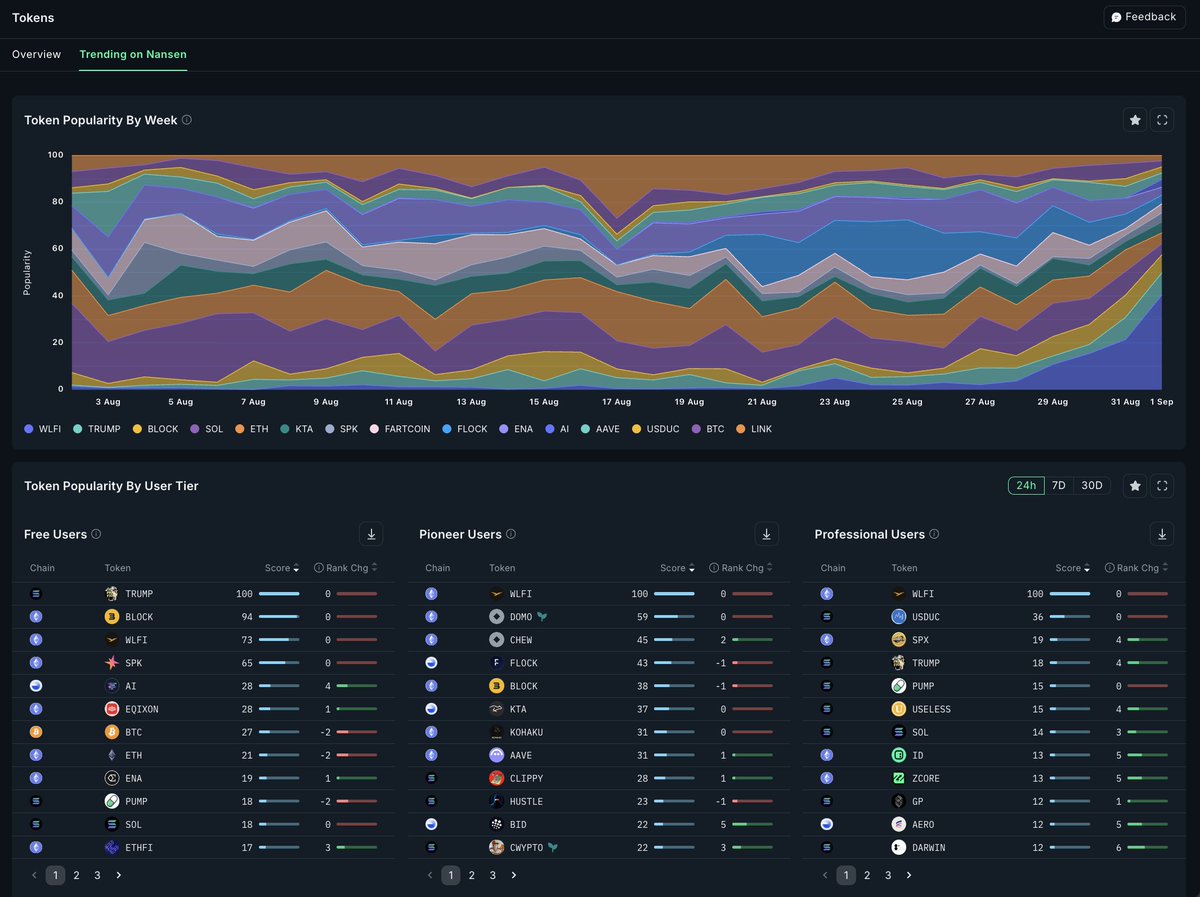Download the Pioneer Users table
This screenshot has width=1200, height=897.
pos(766,534)
